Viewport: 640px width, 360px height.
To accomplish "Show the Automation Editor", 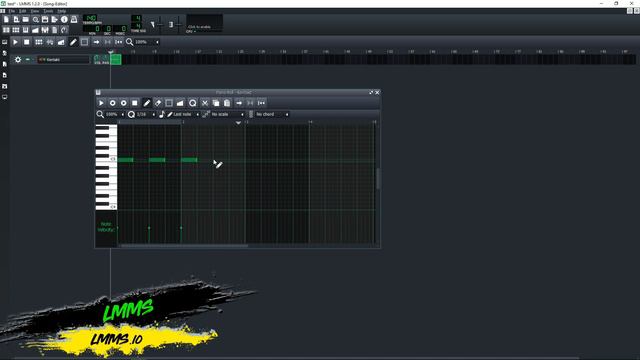I will [36, 30].
